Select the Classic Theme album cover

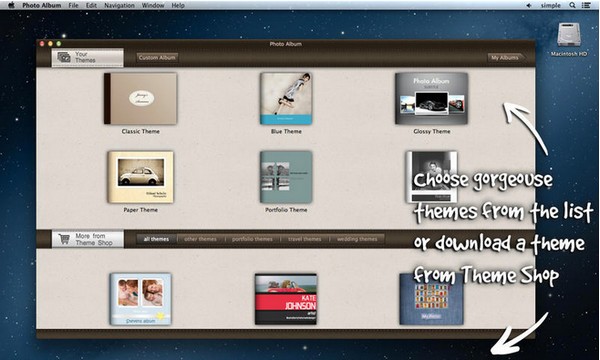[140, 99]
